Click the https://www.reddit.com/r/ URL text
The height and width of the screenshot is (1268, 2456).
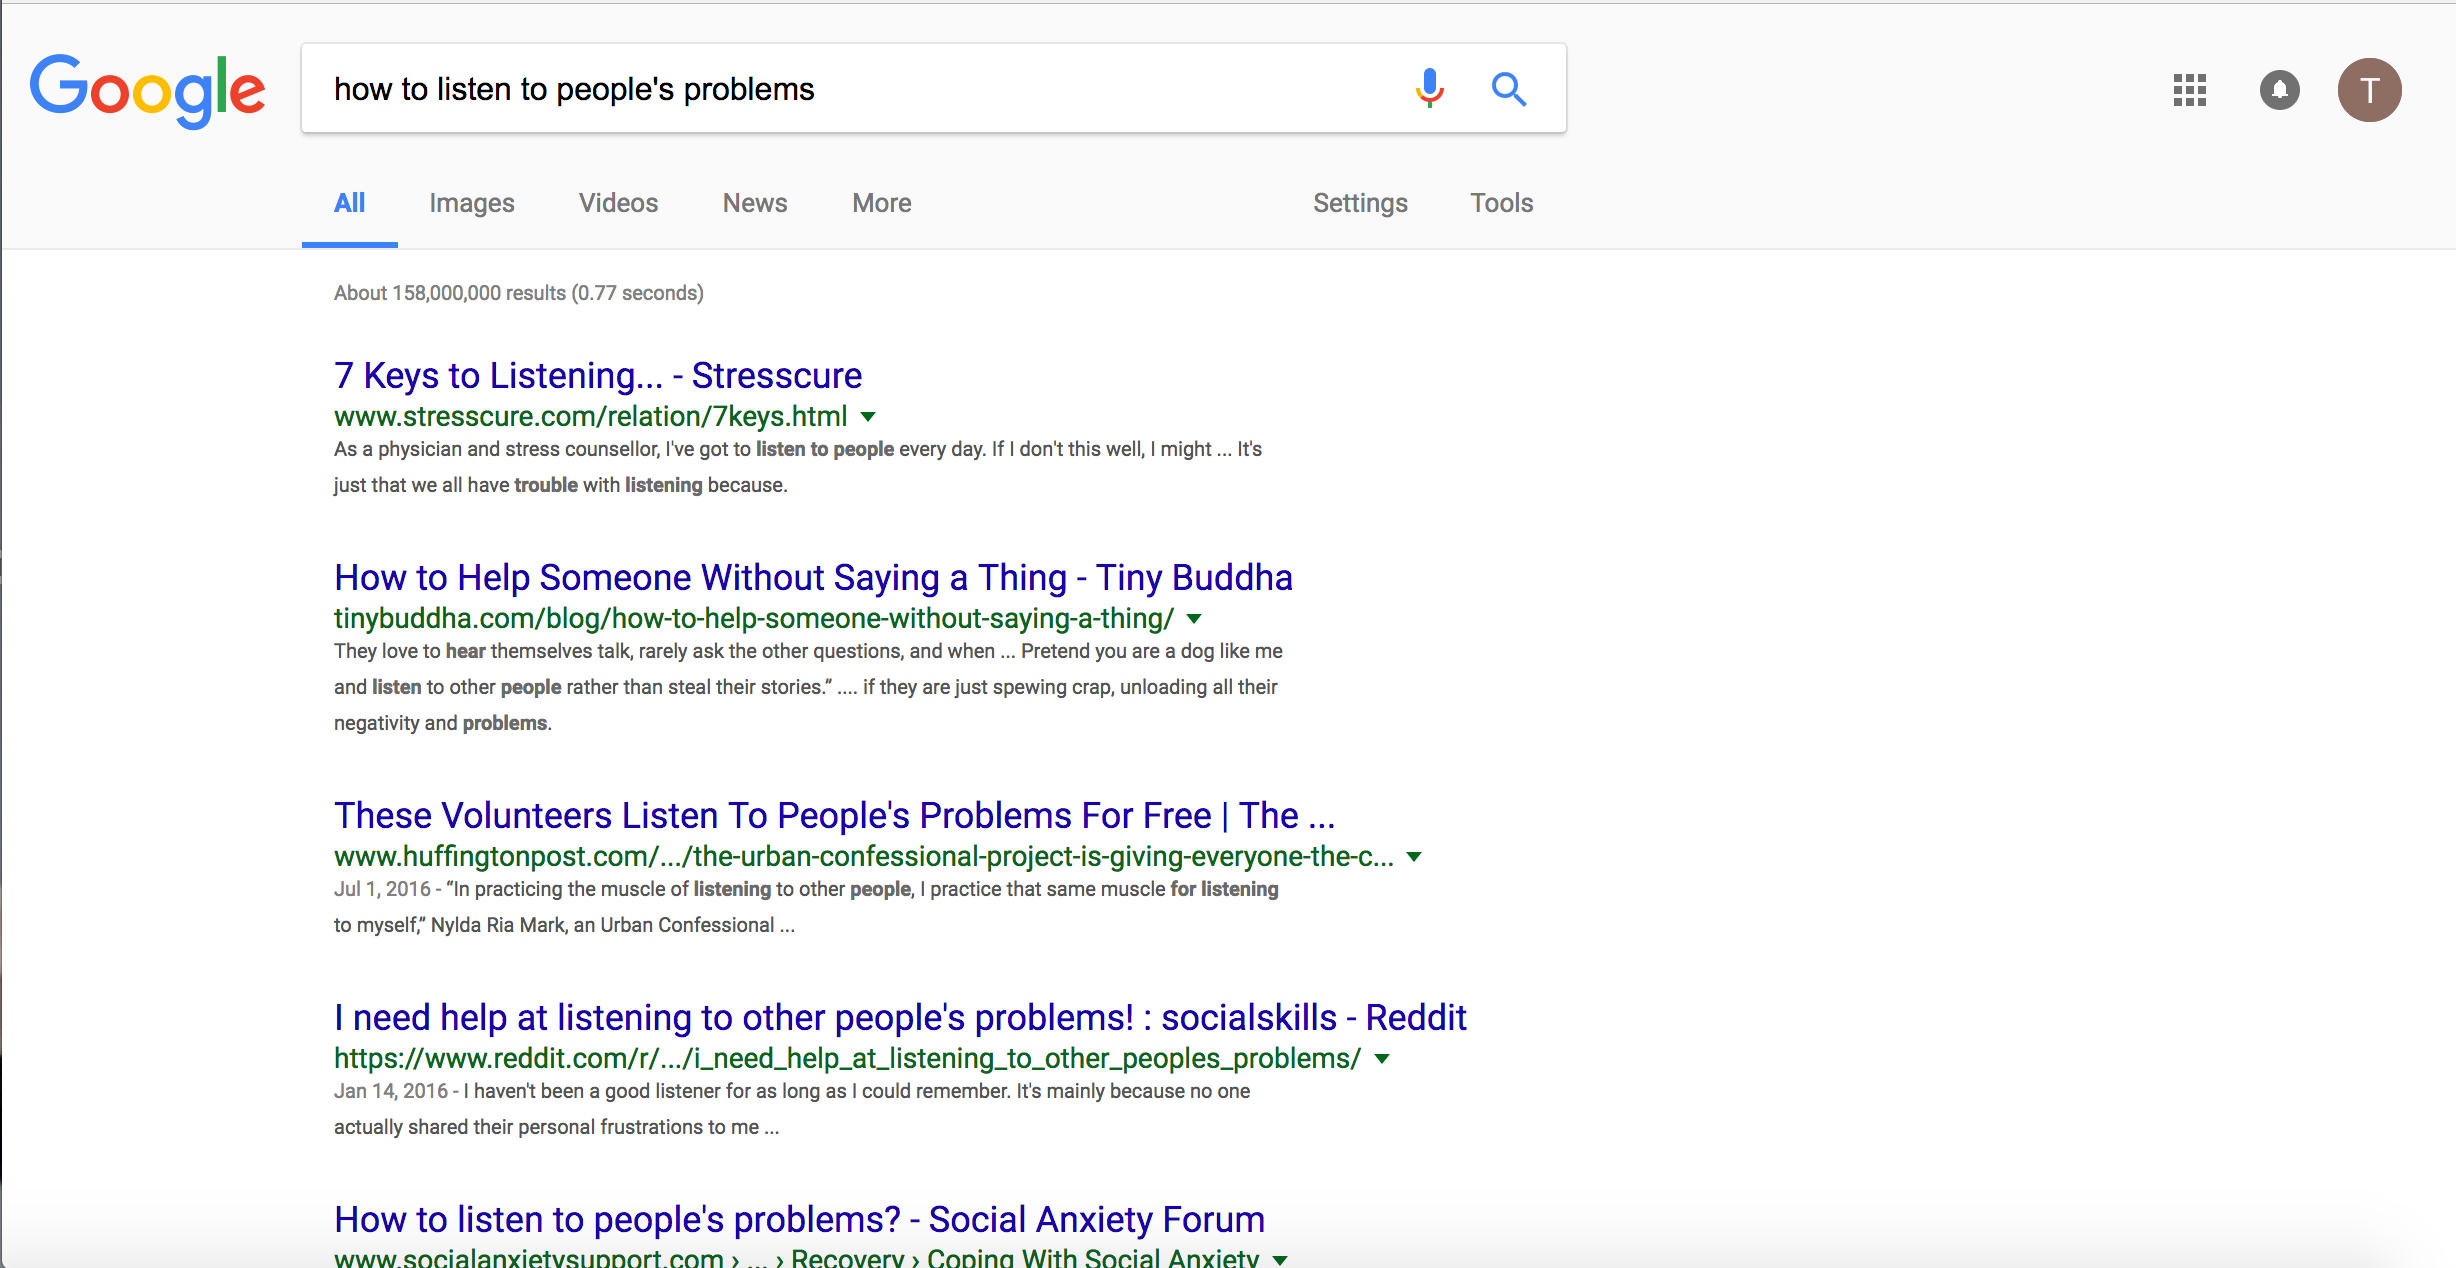coord(847,1059)
